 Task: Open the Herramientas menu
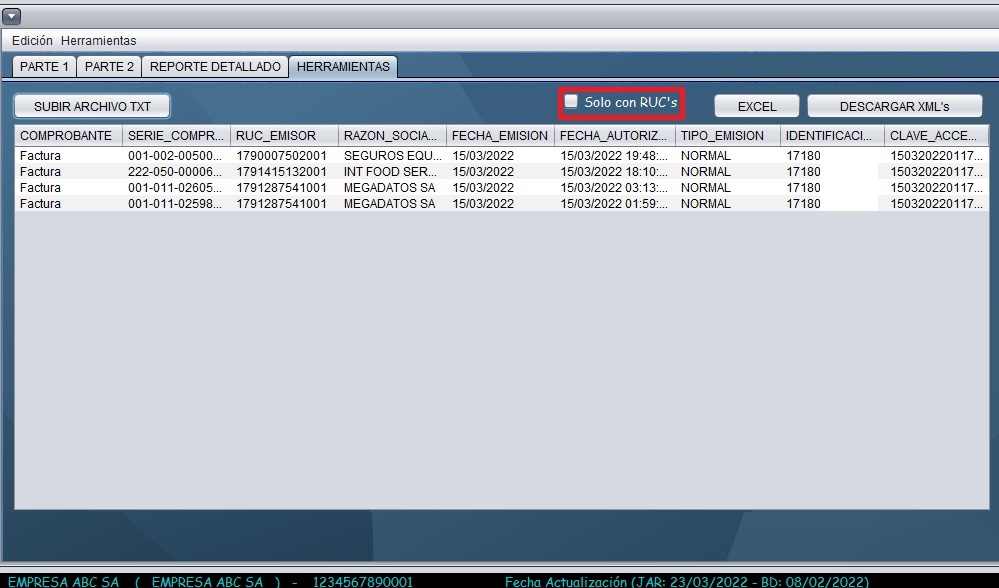pyautogui.click(x=98, y=41)
